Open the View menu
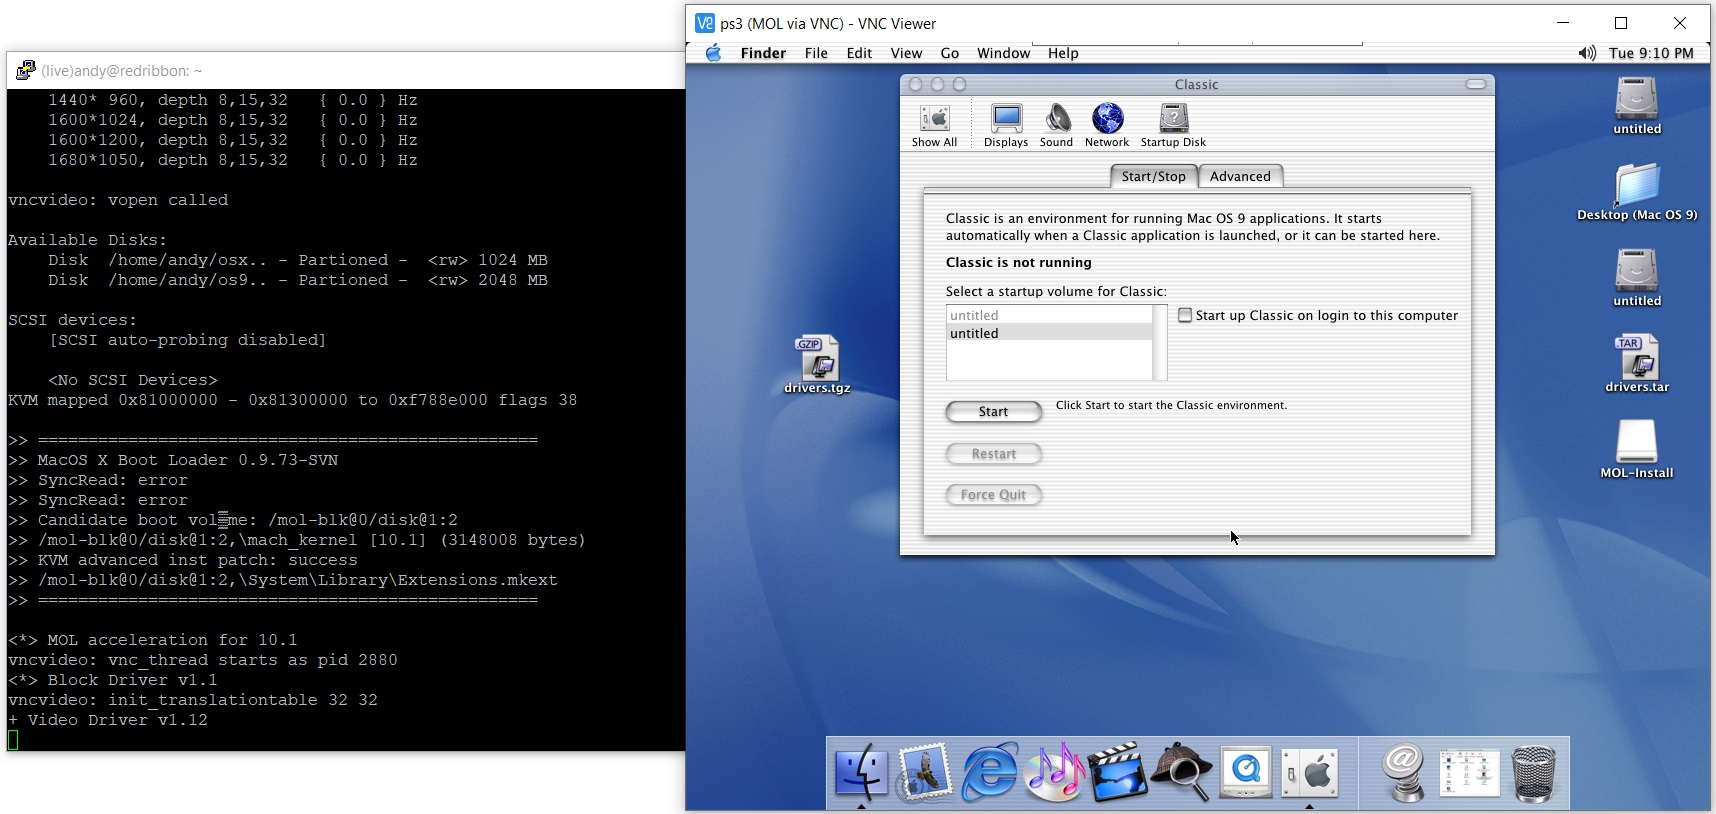The image size is (1716, 814). pyautogui.click(x=906, y=53)
